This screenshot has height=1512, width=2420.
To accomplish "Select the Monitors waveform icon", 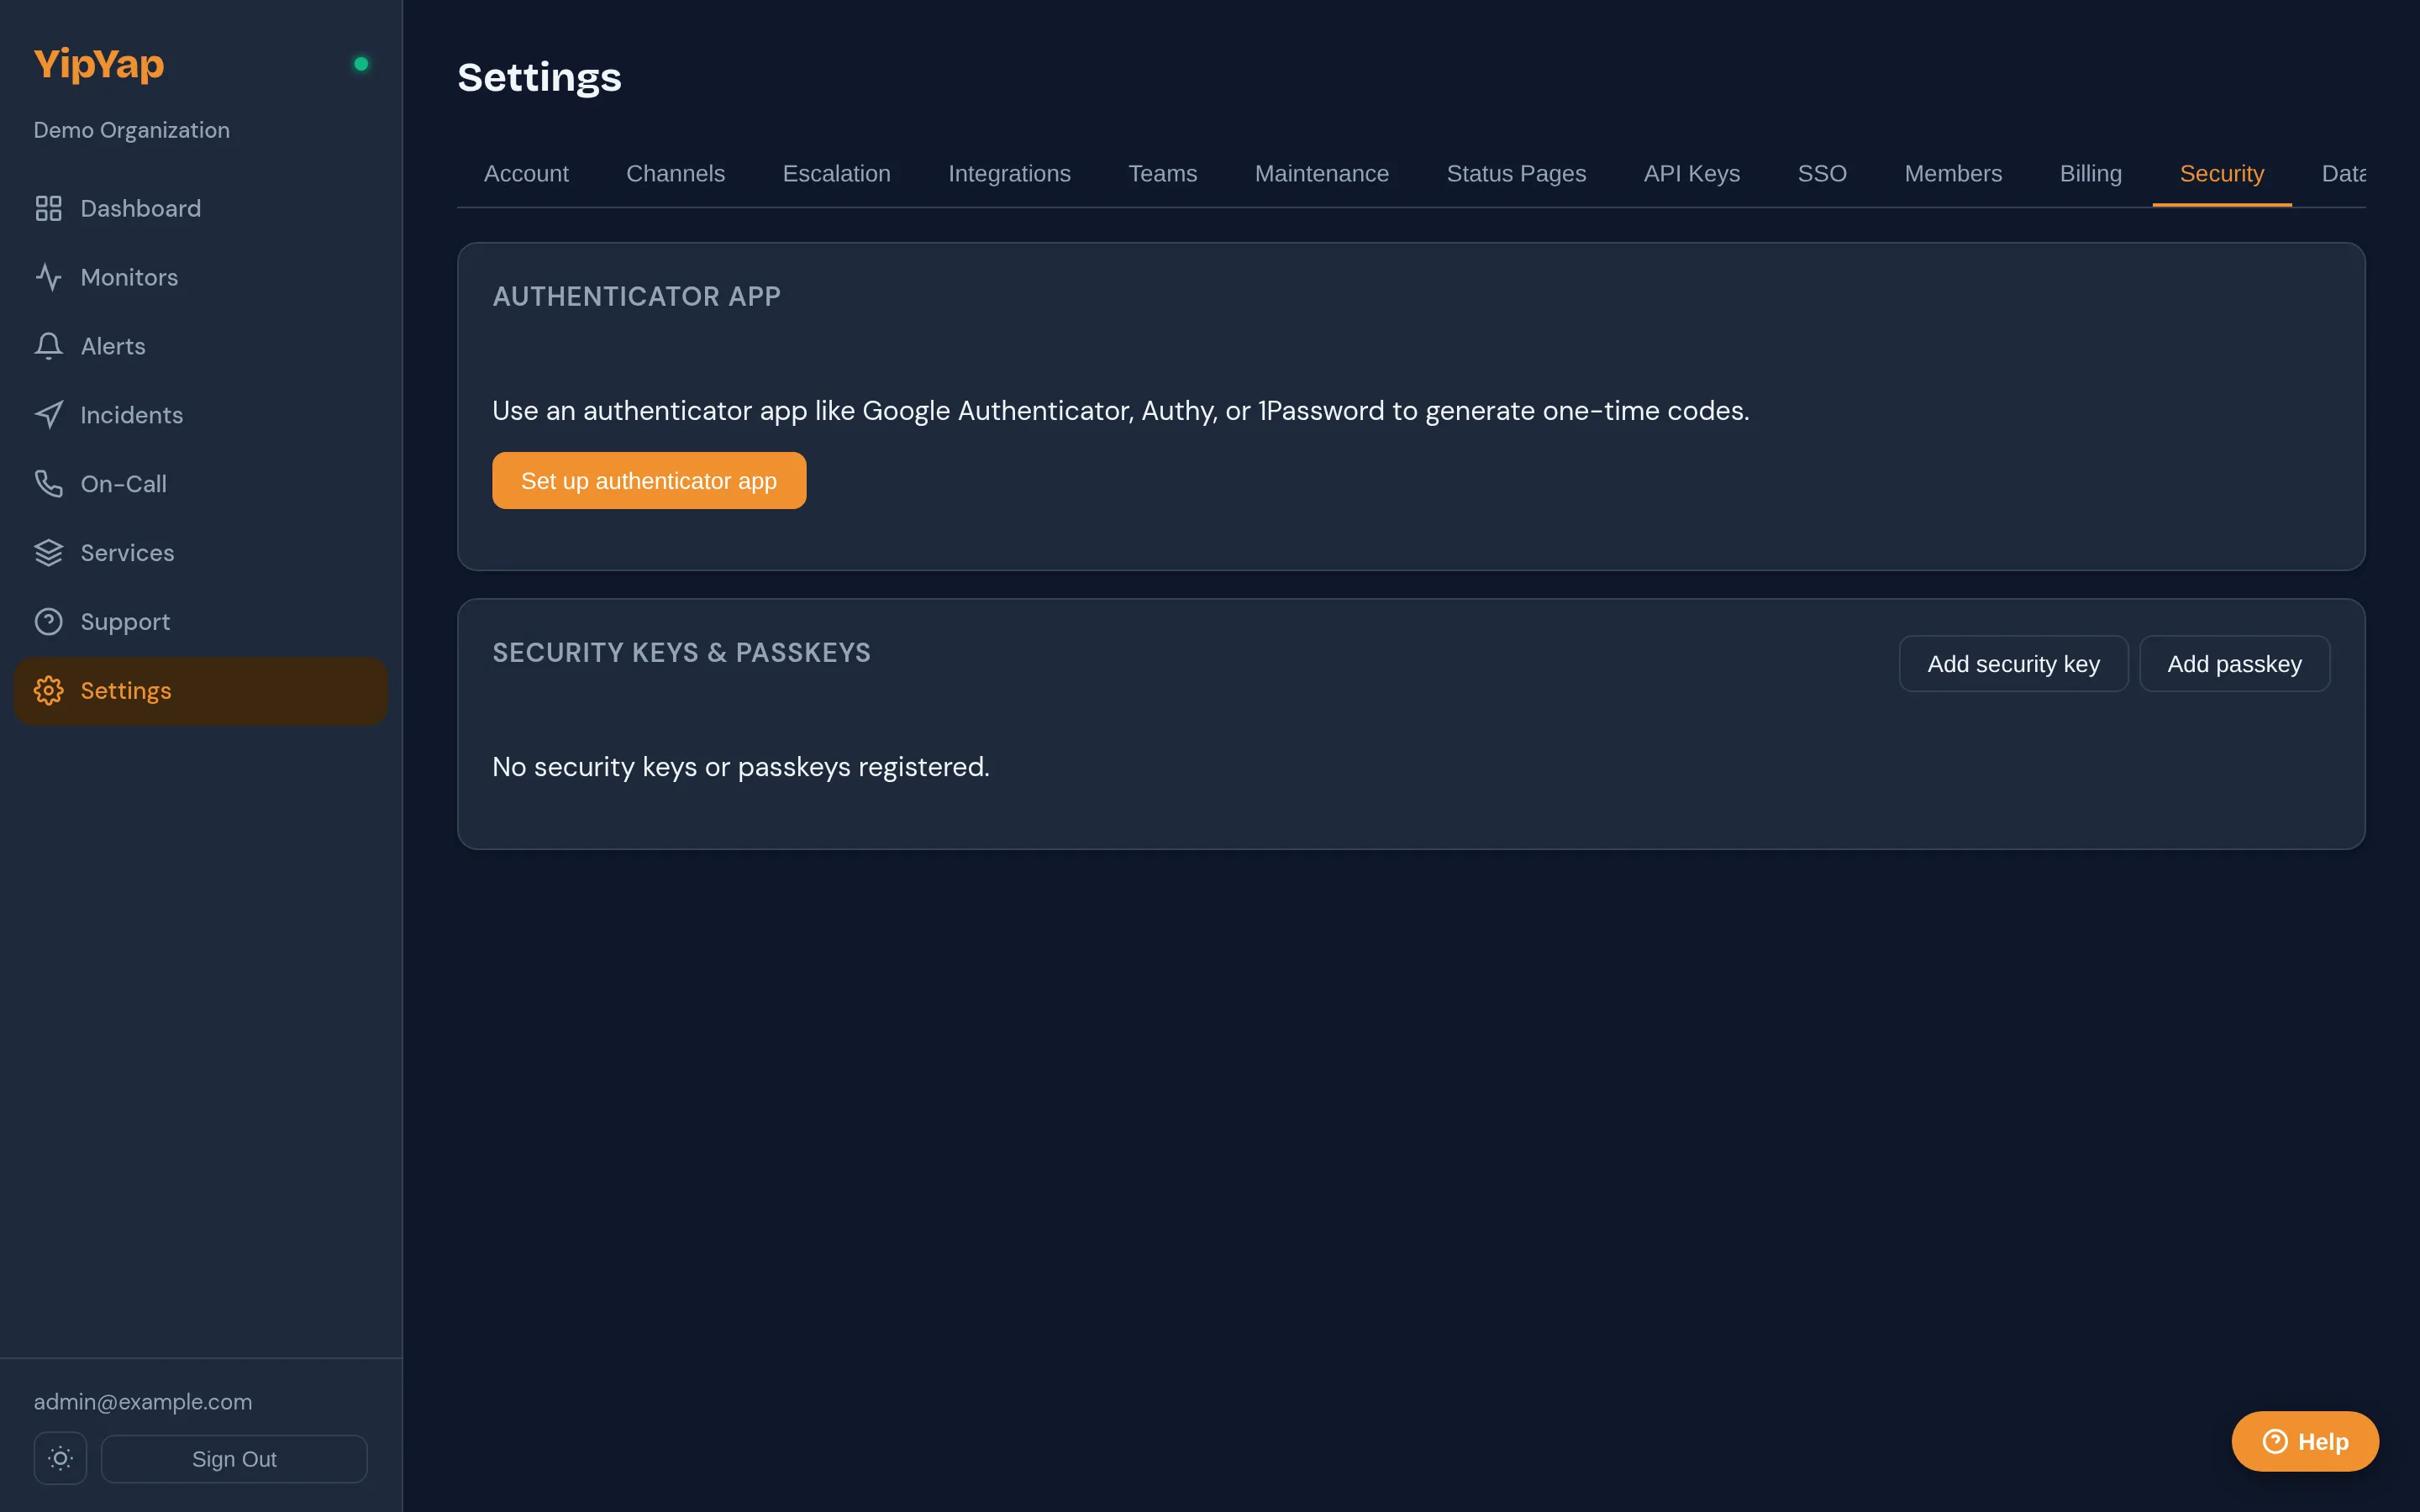I will (x=49, y=277).
